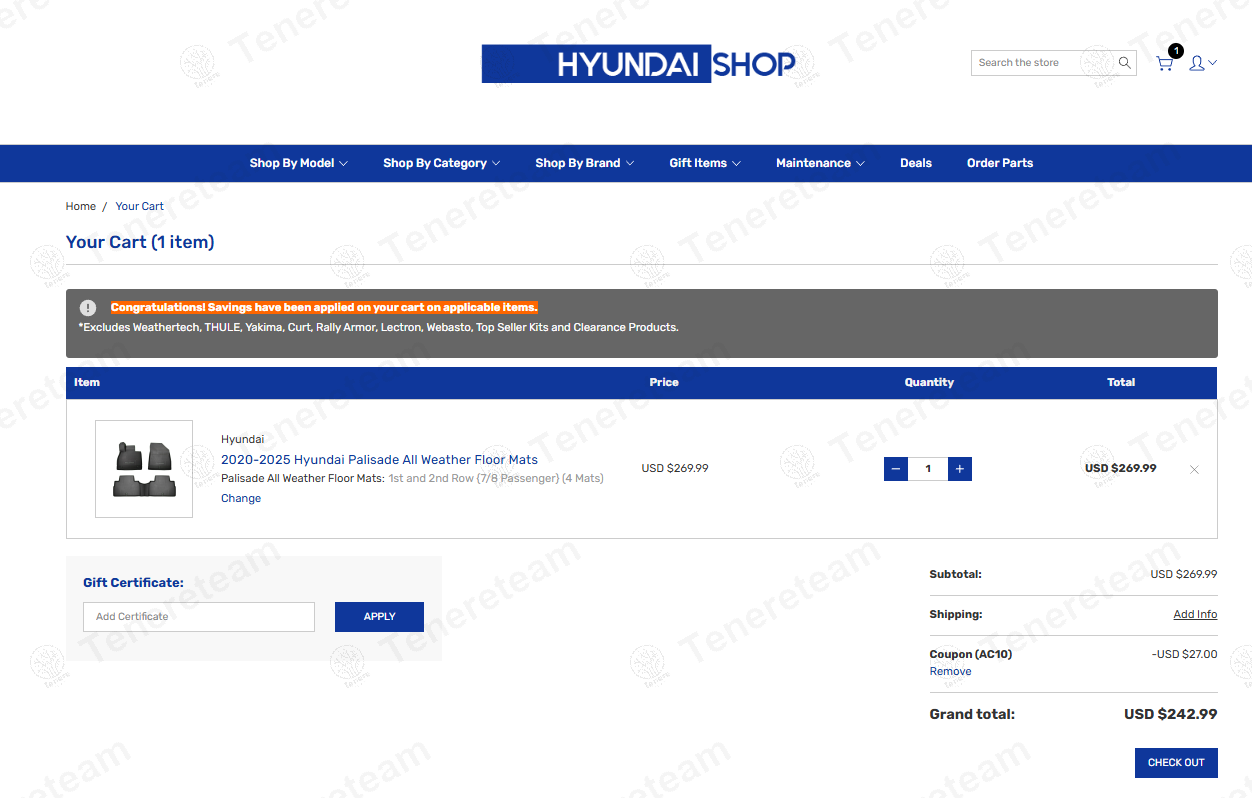Click the Grand total USD $242.99 amount
Viewport: 1252px width, 798px height.
point(1171,714)
